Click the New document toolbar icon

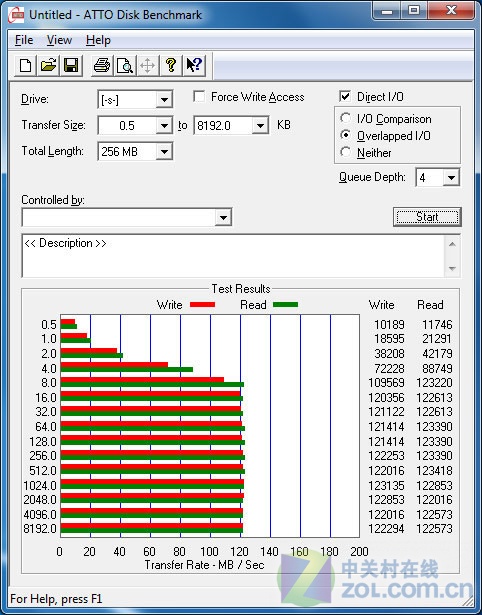25,65
